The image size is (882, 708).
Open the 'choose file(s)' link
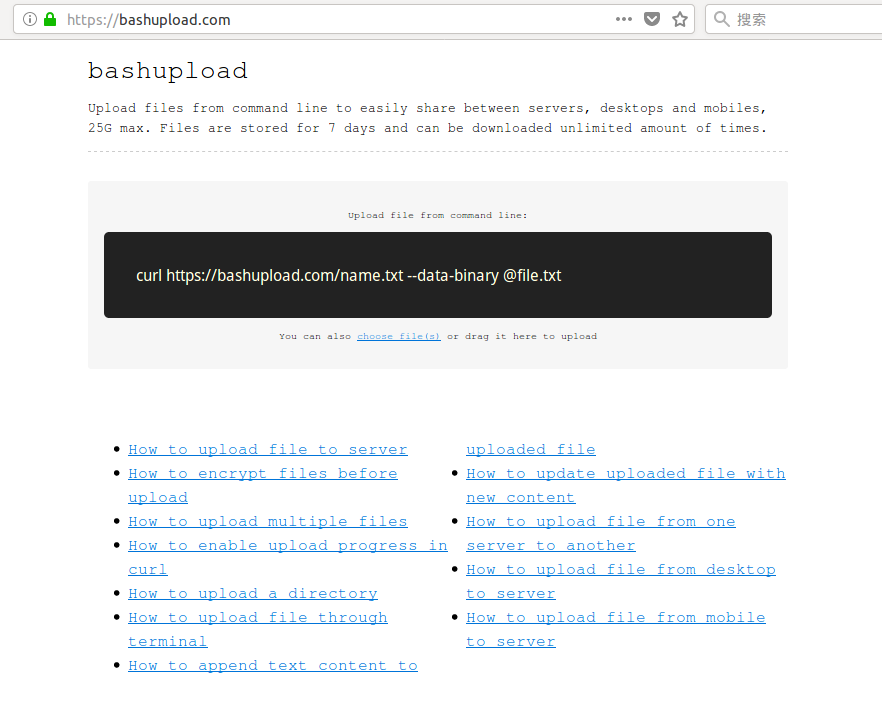click(x=399, y=336)
